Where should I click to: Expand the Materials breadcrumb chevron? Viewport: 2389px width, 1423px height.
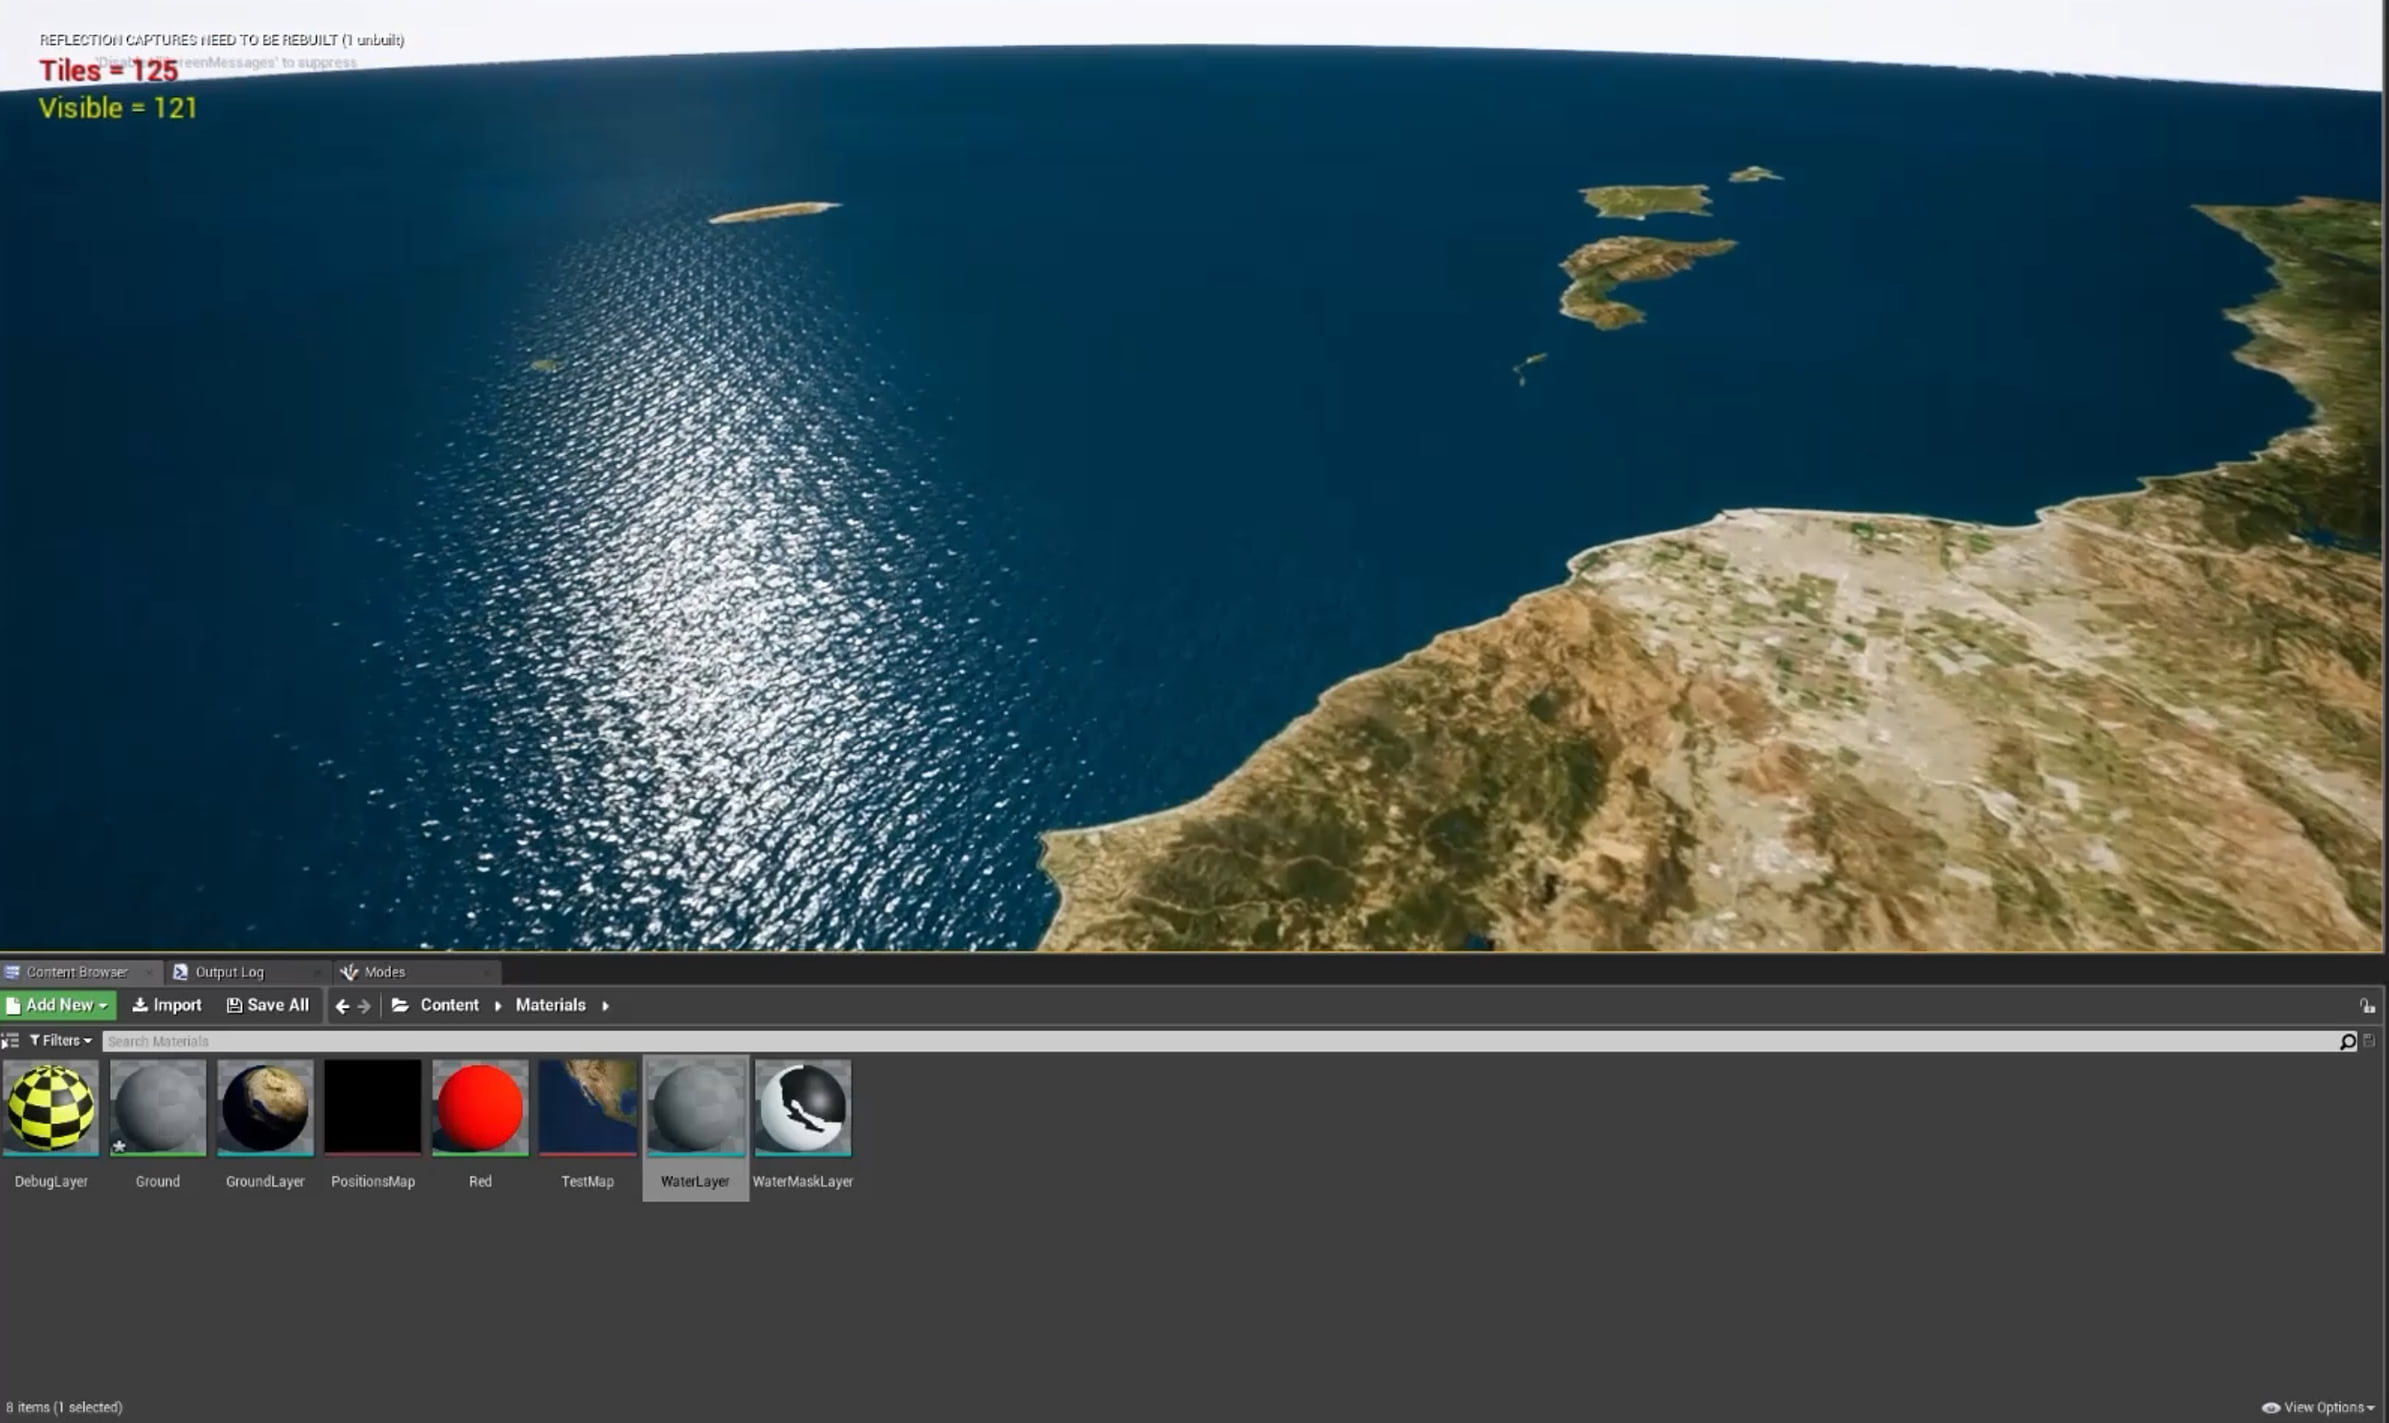[604, 1006]
